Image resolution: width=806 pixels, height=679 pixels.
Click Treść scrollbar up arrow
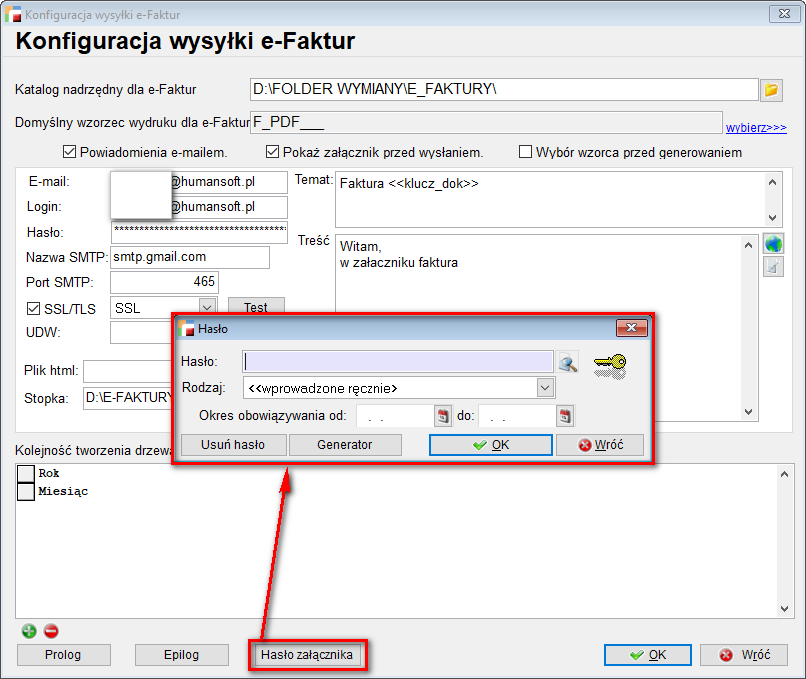coord(748,245)
